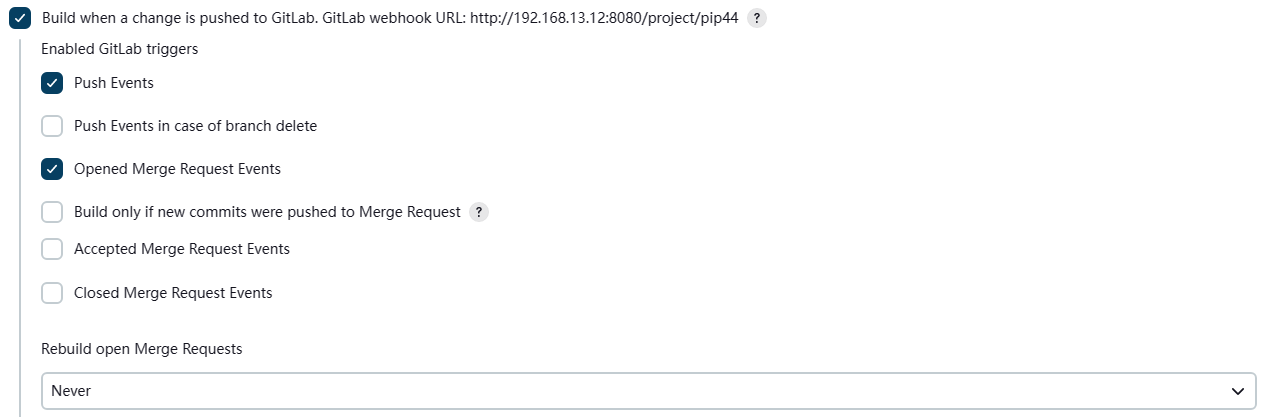Show help for new-commits-only build option
1273x417 pixels.
[x=479, y=212]
